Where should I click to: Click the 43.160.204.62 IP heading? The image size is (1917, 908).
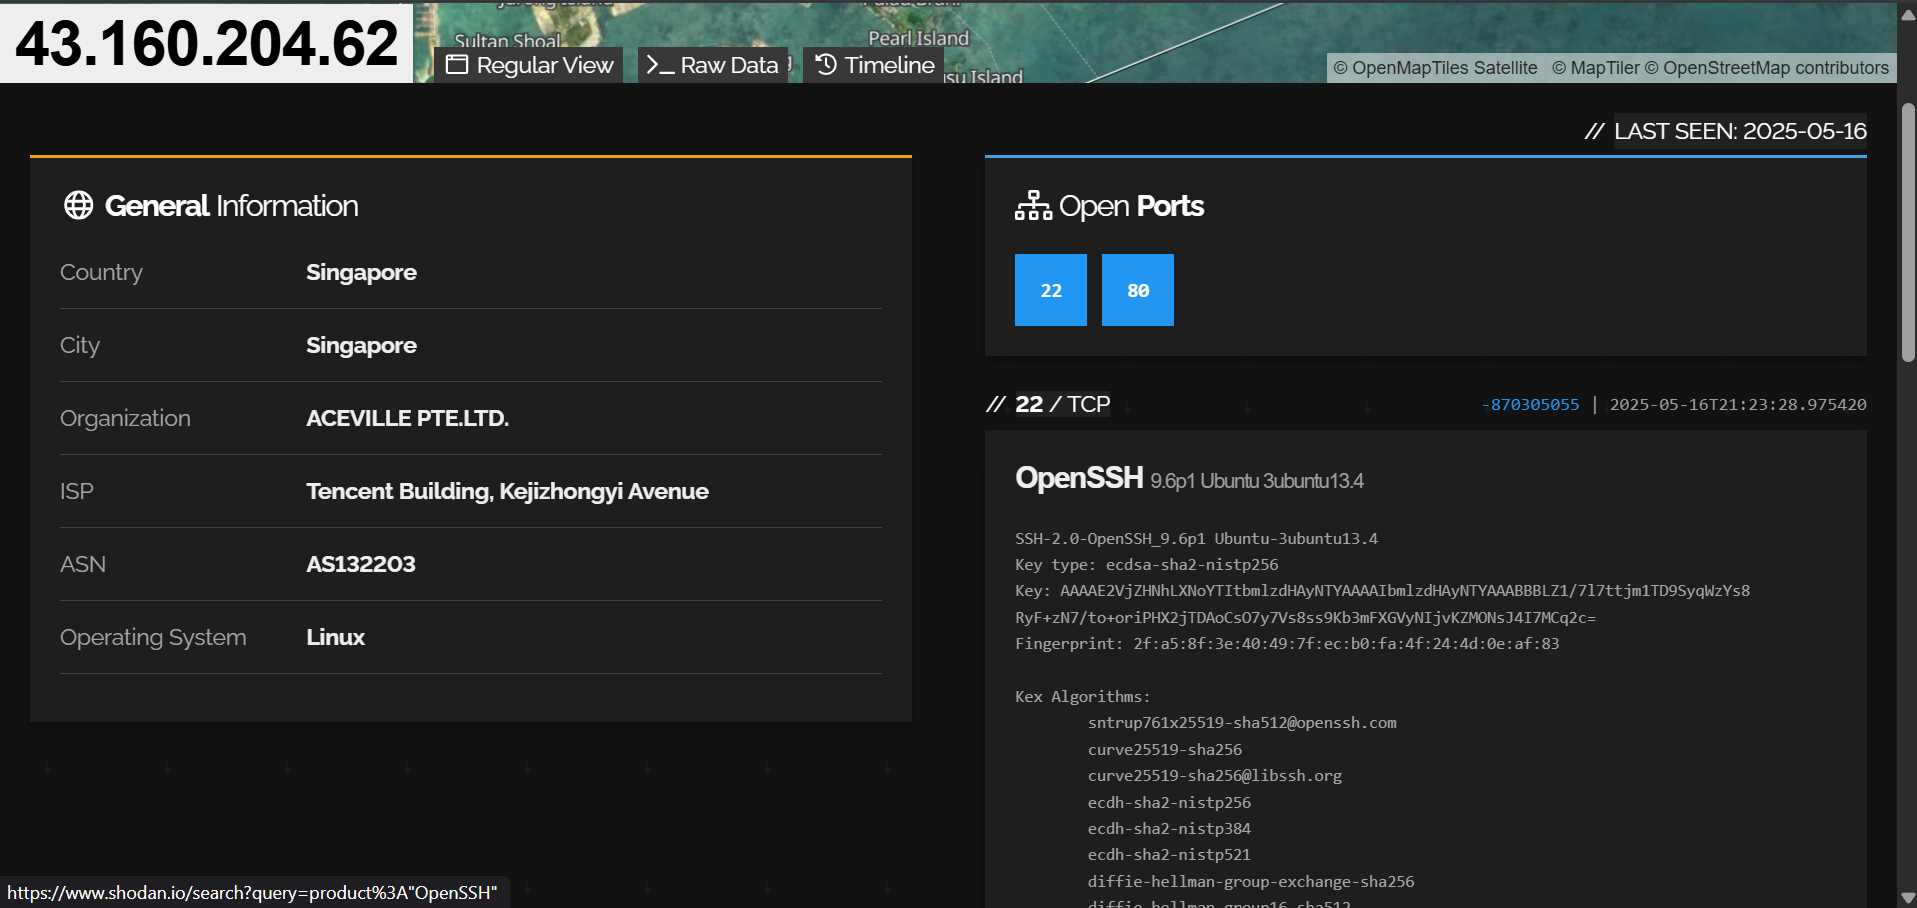206,43
